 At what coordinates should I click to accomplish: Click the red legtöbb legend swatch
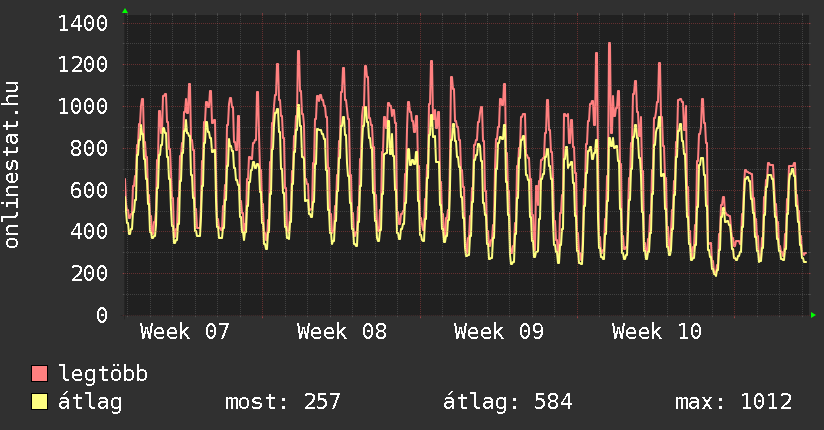(40, 374)
